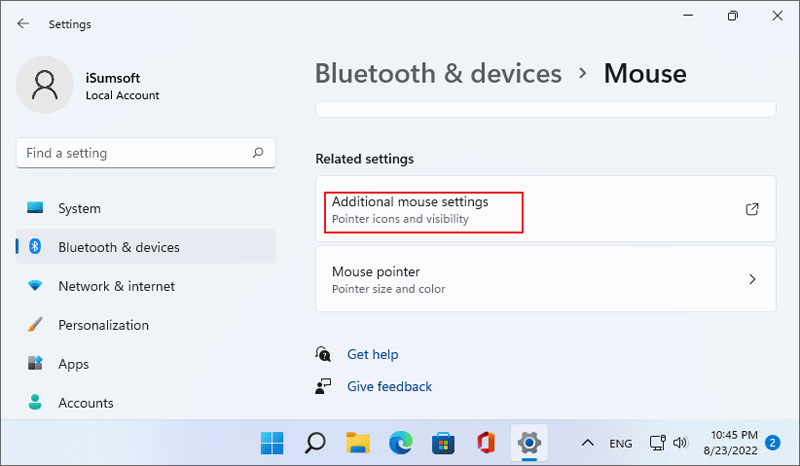Image resolution: width=800 pixels, height=466 pixels.
Task: Click the search magnifier in Find a setting
Action: [258, 153]
